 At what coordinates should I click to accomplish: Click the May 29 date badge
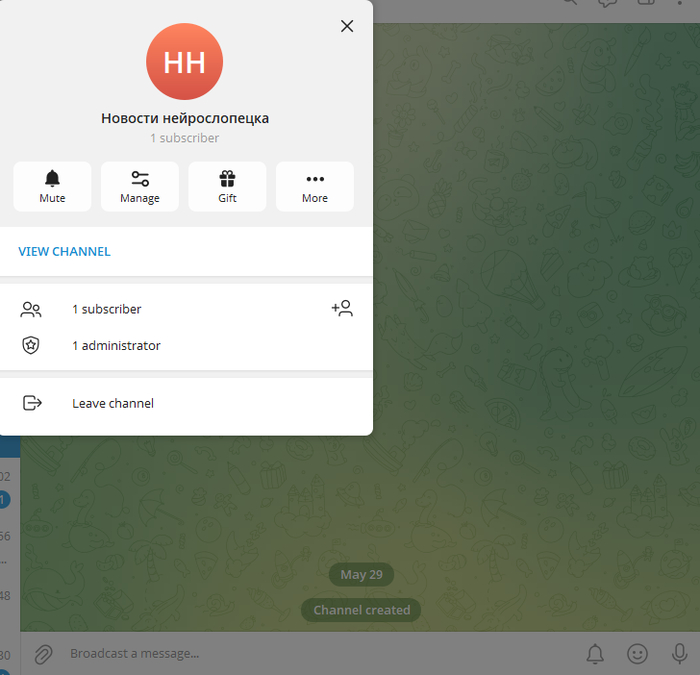(x=362, y=575)
